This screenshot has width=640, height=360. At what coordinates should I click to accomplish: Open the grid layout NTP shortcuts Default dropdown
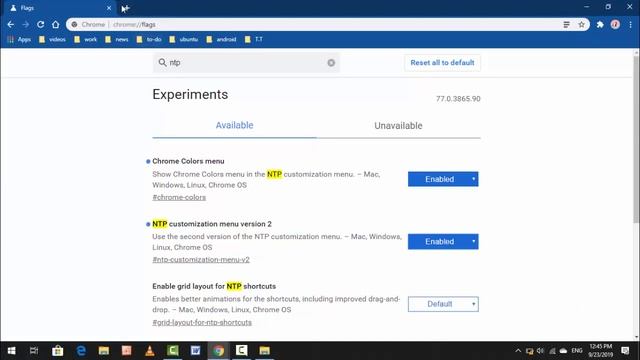[443, 304]
